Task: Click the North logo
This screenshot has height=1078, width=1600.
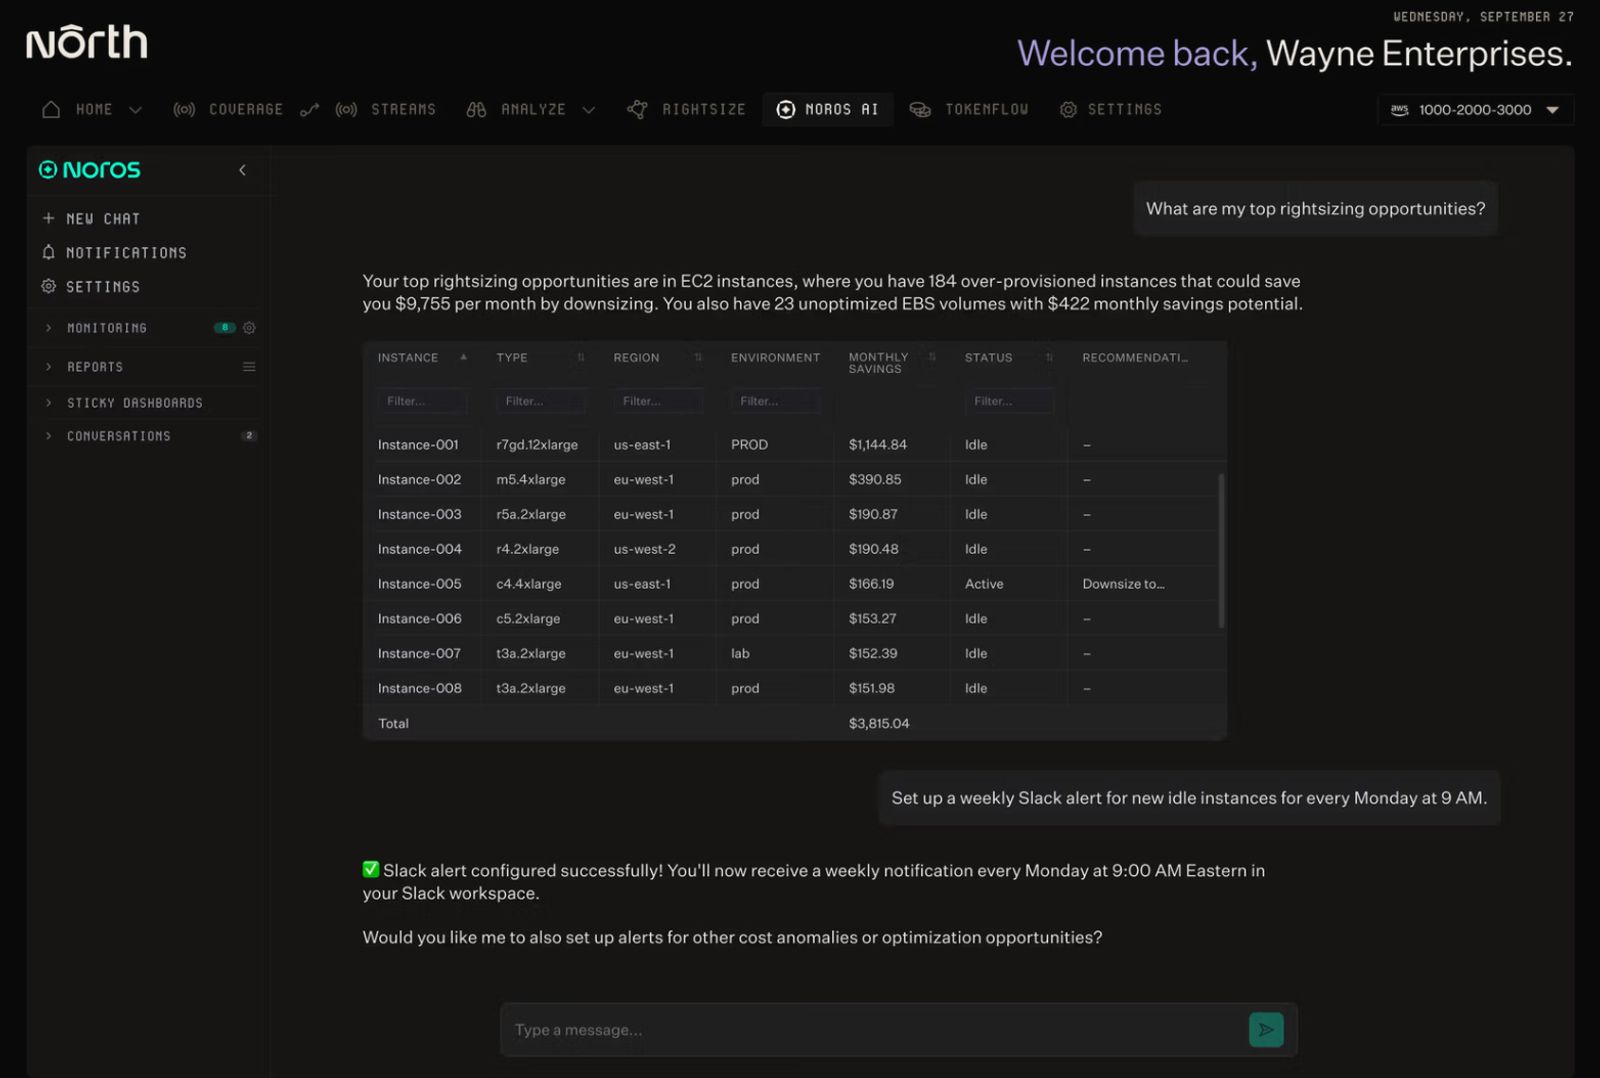Action: point(87,42)
